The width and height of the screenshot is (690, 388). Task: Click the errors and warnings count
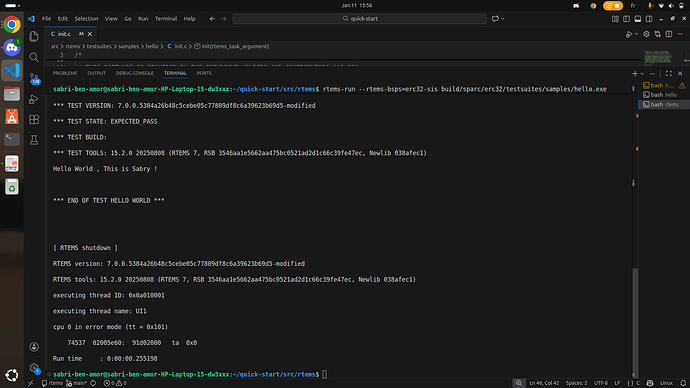tap(115, 383)
